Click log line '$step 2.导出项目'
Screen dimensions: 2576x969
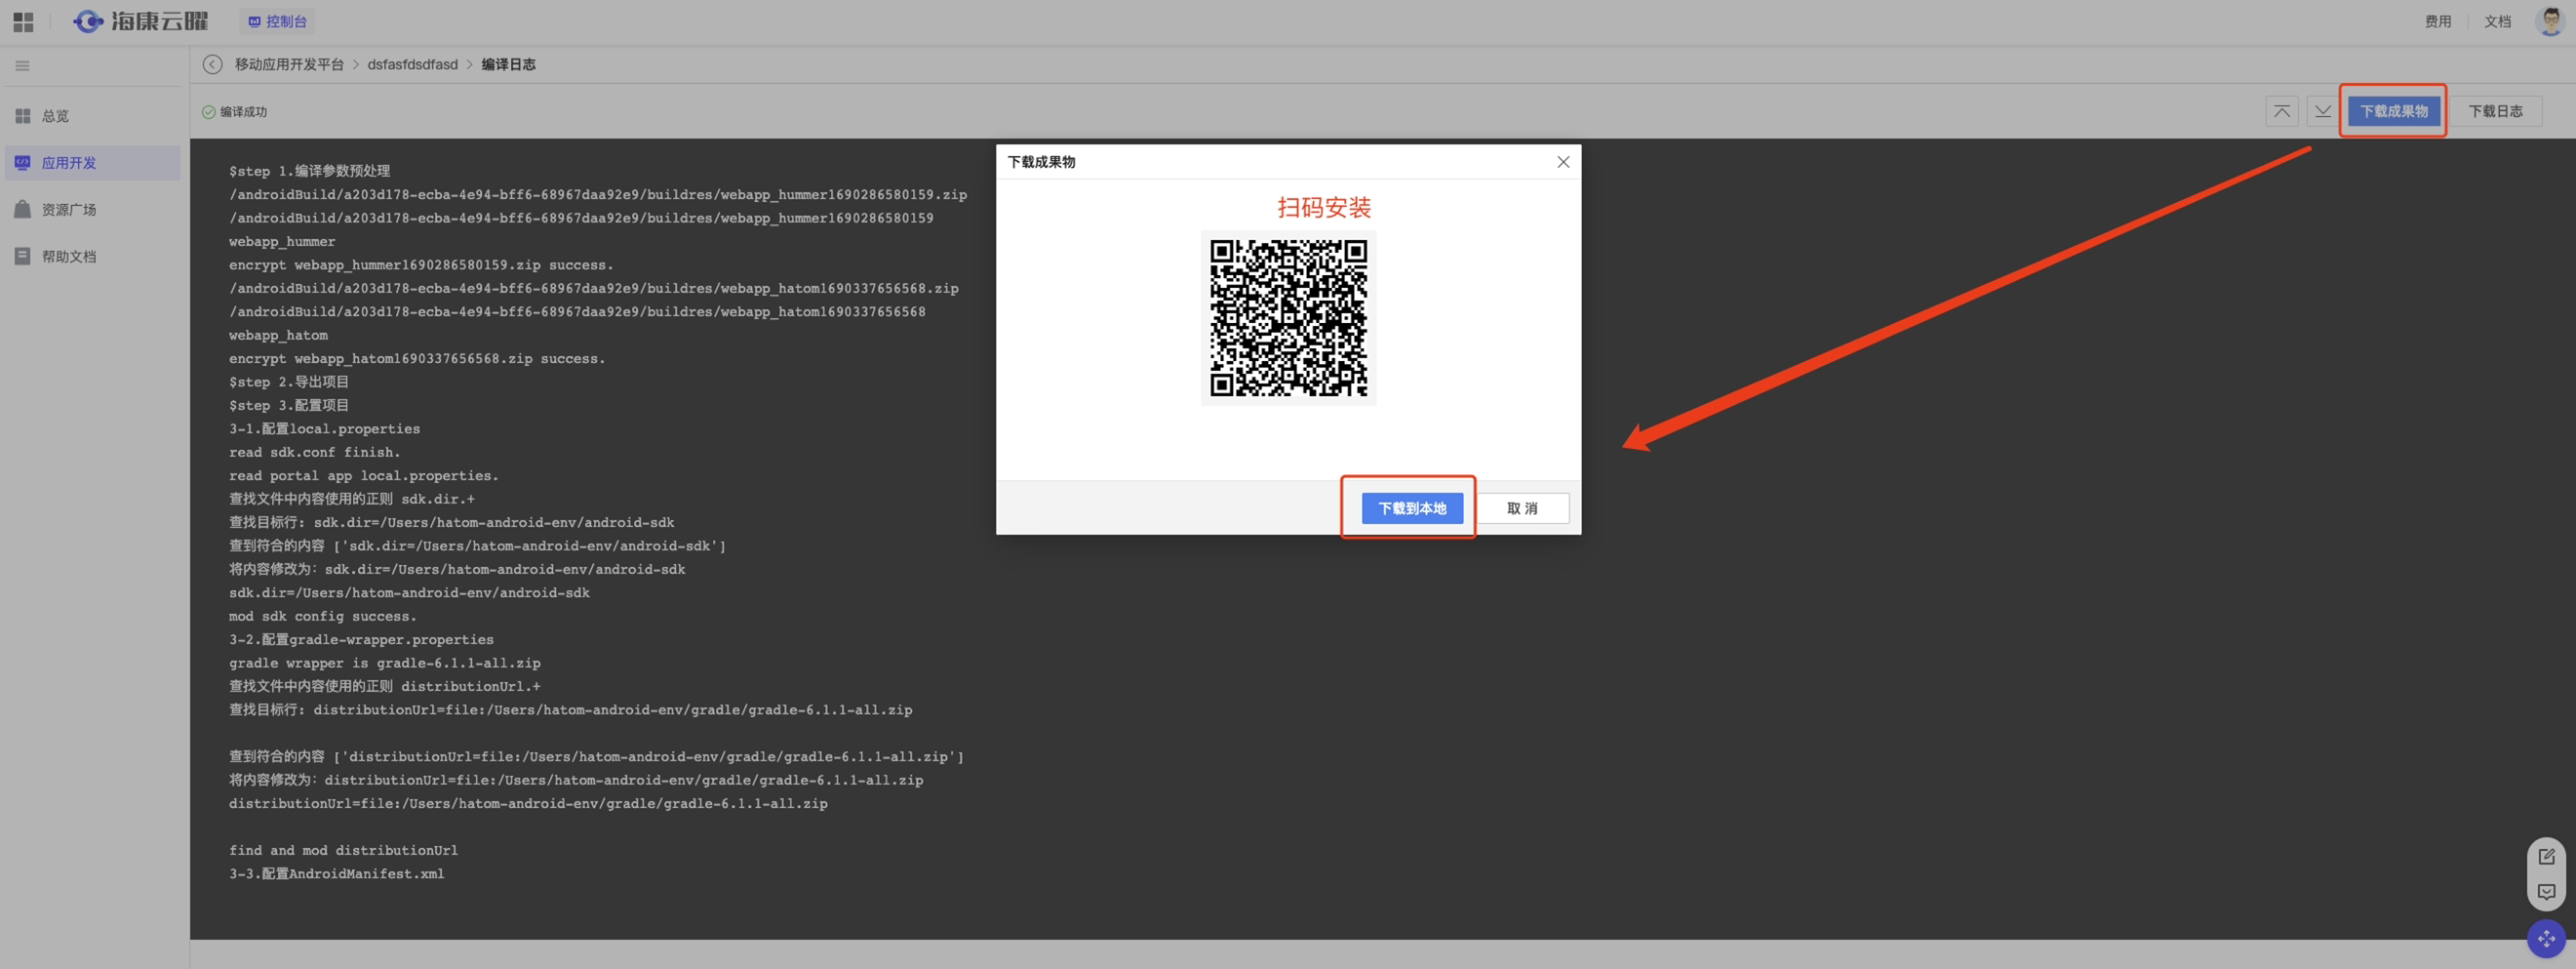tap(288, 382)
